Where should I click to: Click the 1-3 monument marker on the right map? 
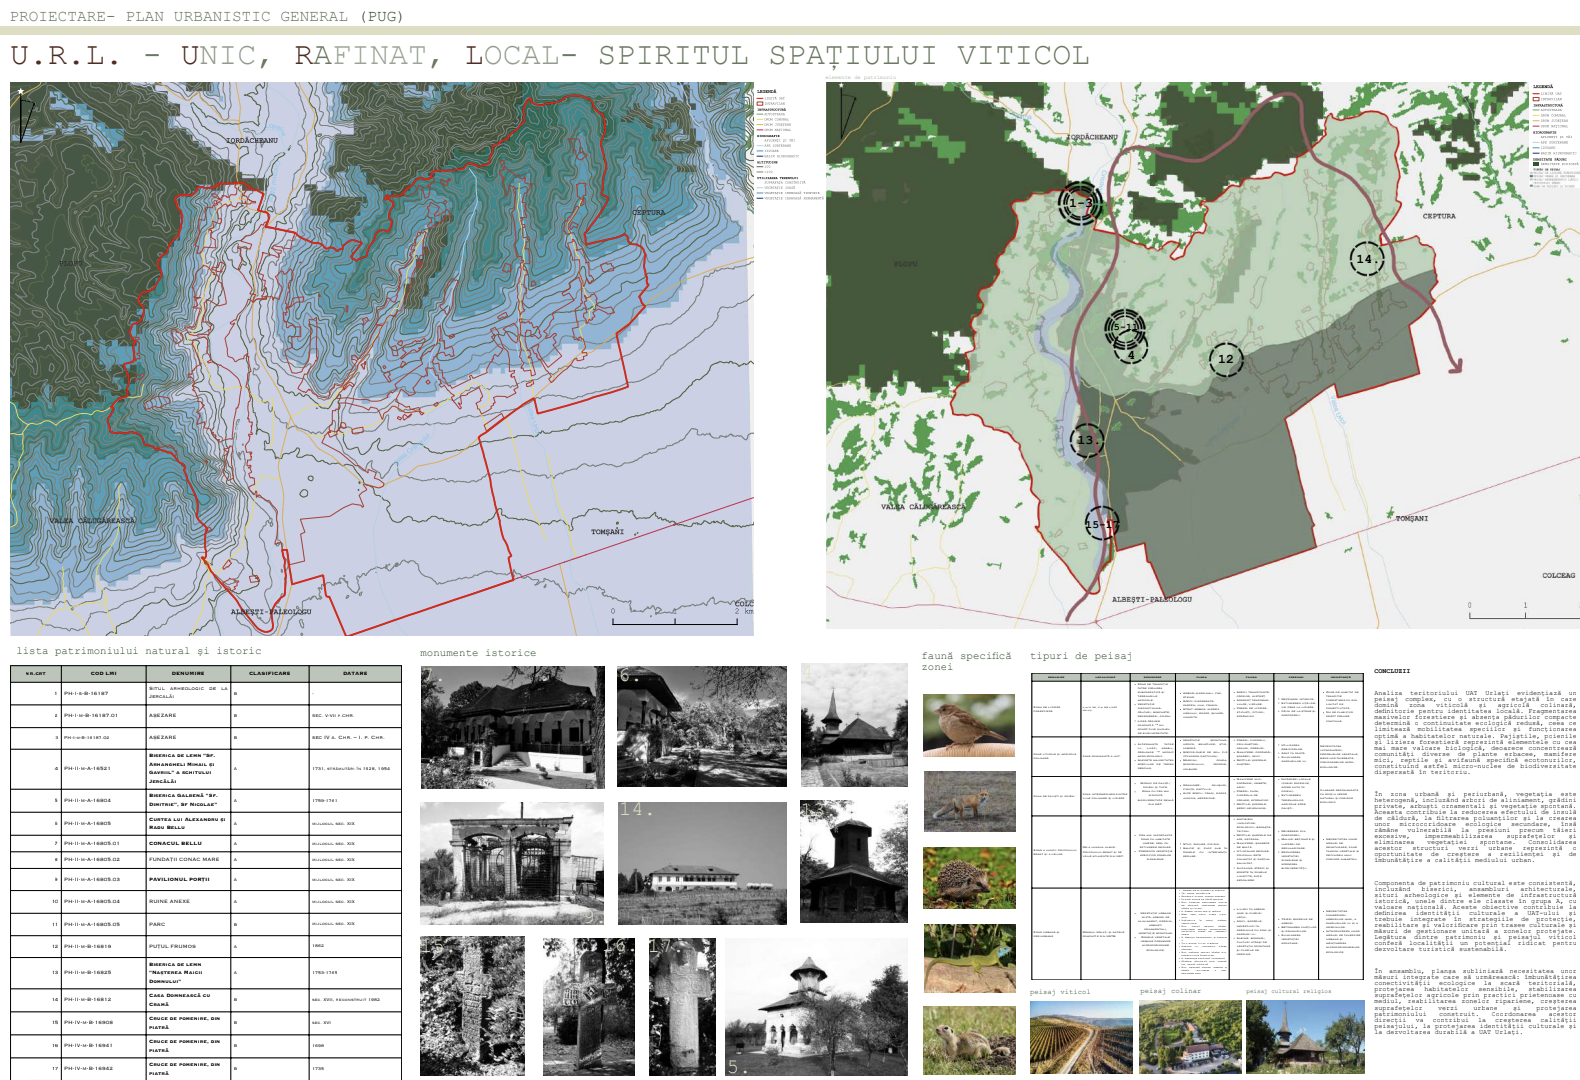[x=1080, y=203]
